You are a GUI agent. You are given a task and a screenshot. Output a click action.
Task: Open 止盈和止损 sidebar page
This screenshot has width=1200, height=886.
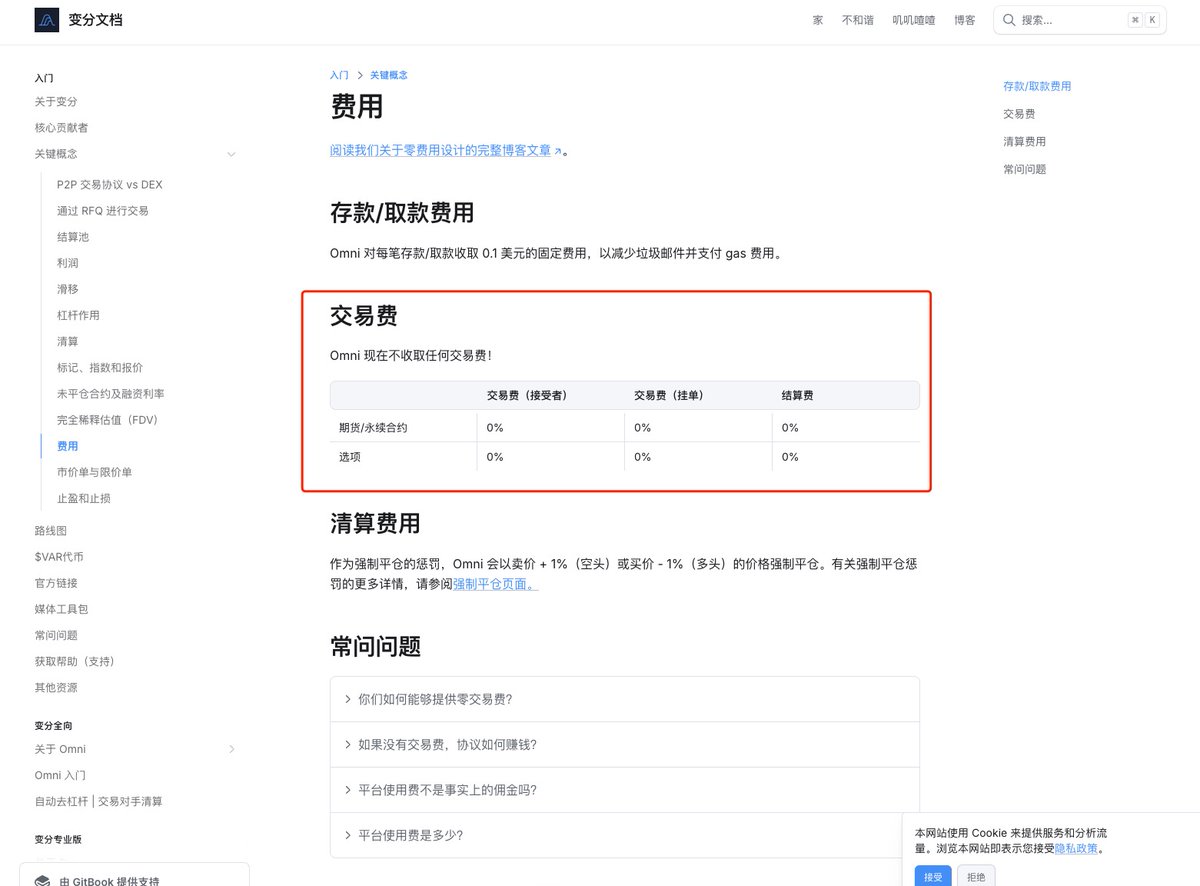pyautogui.click(x=84, y=498)
